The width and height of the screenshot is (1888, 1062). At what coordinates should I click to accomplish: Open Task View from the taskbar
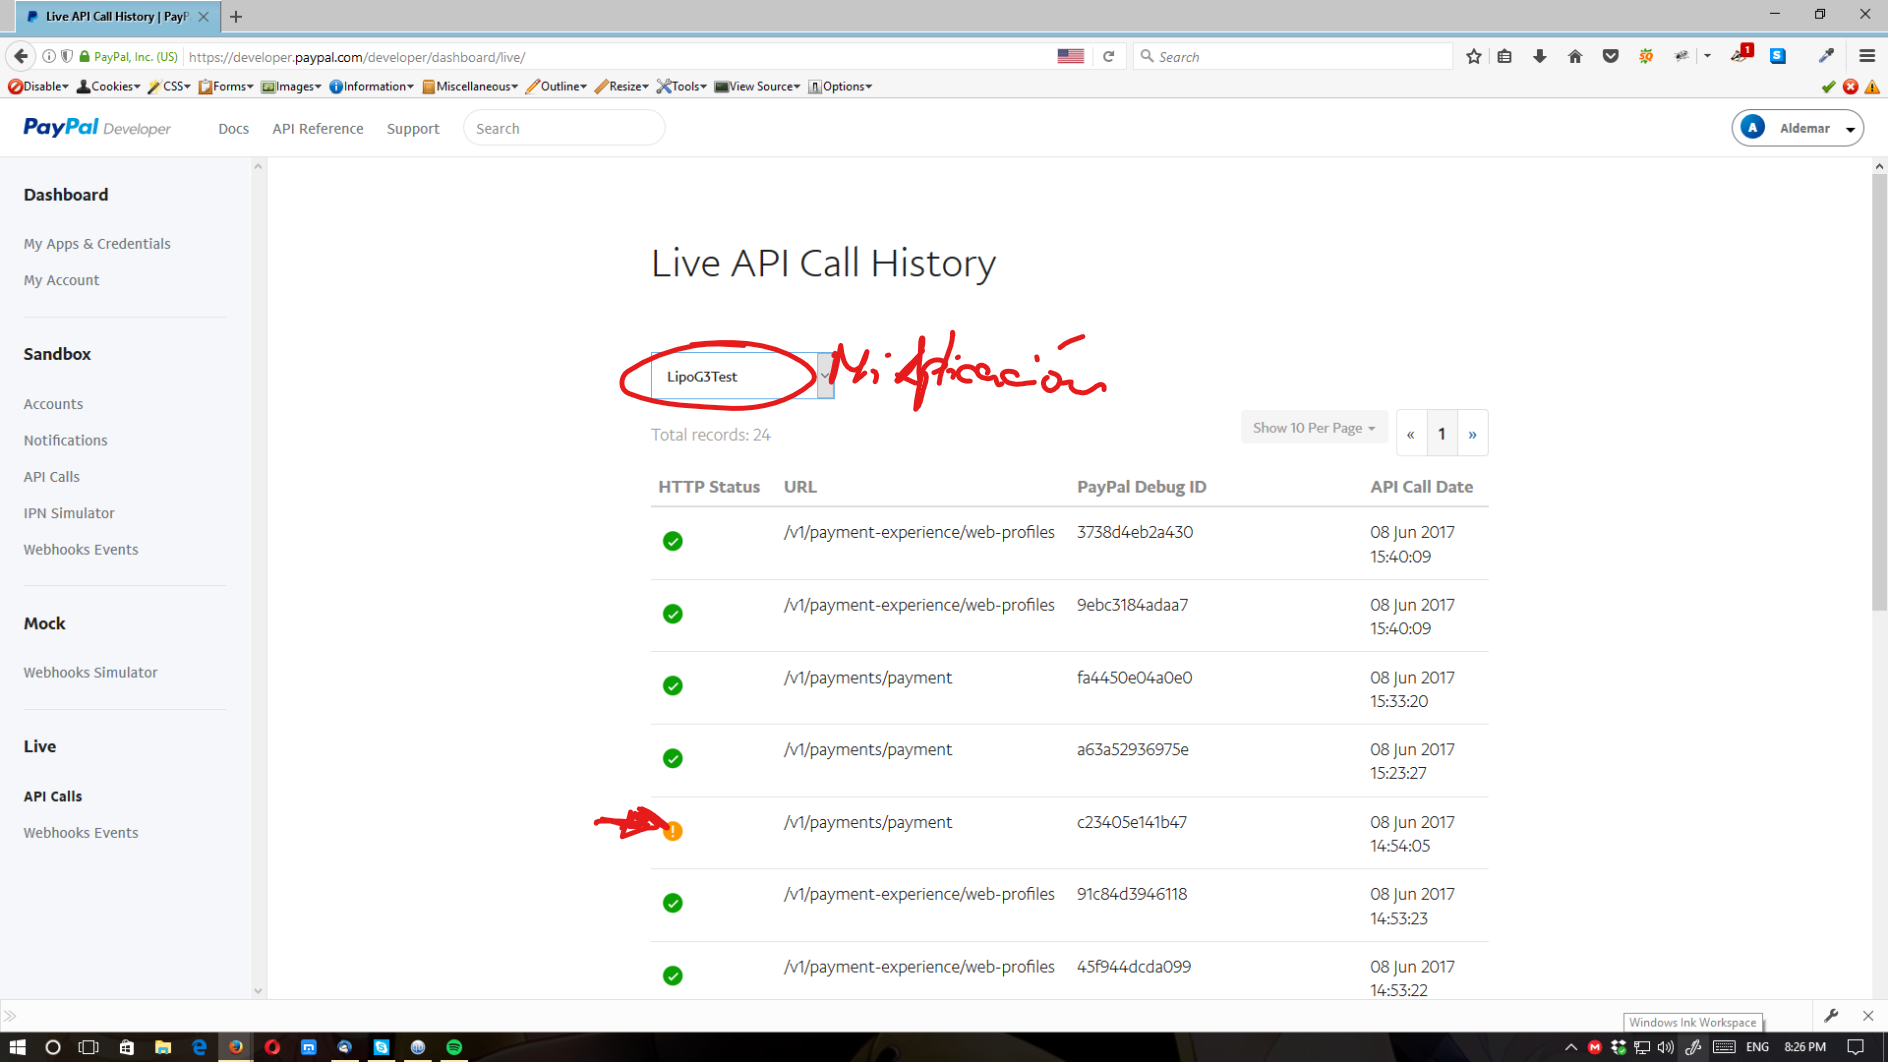point(89,1047)
